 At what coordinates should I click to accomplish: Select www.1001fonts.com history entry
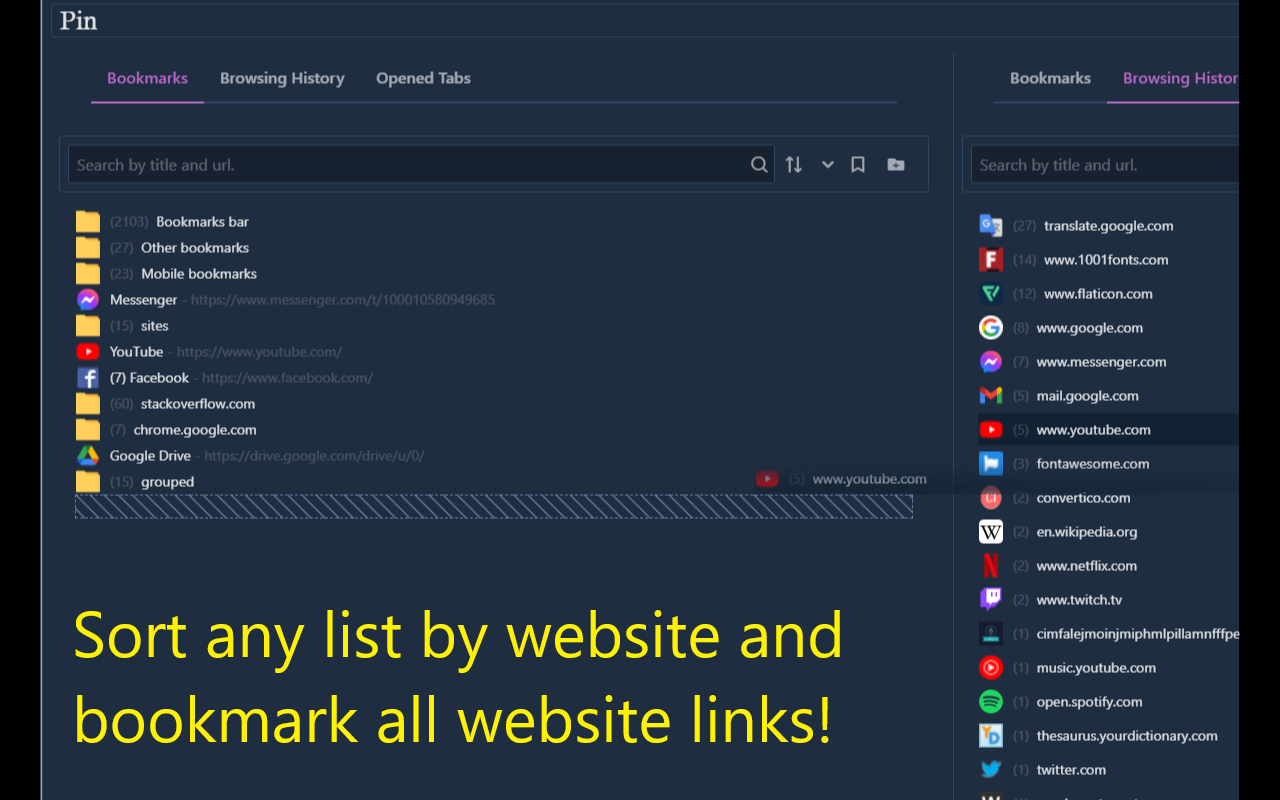coord(1108,260)
